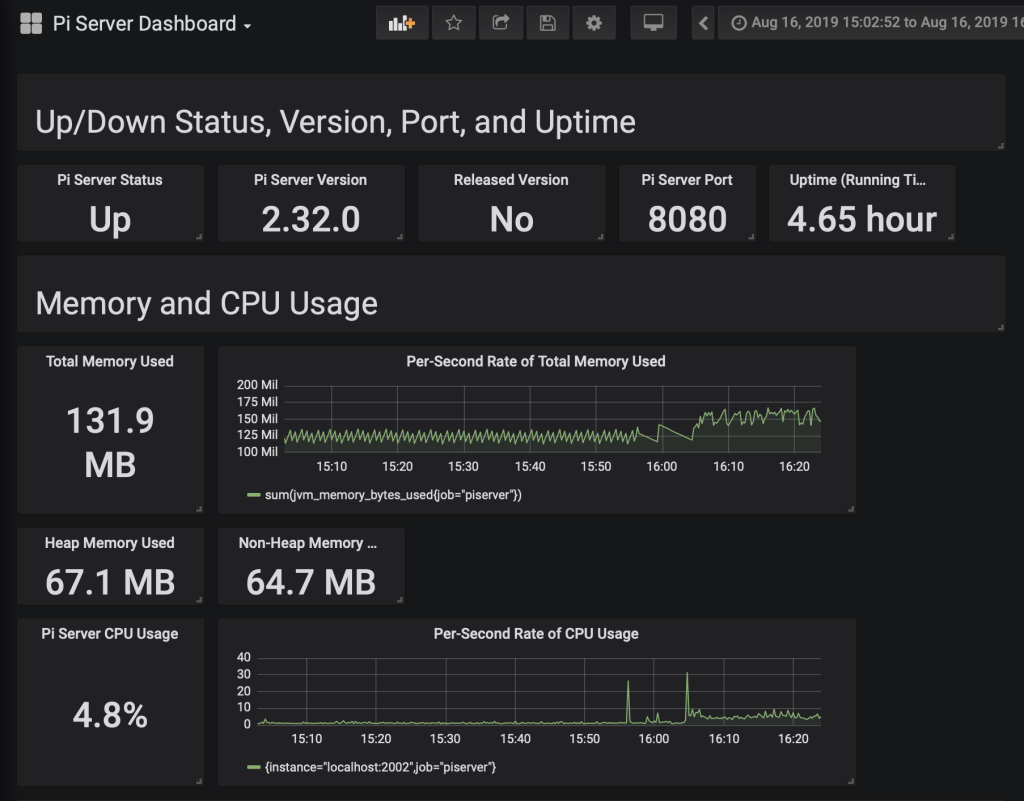Viewport: 1024px width, 801px height.
Task: Open Per-Second Rate of CPU Usage panel title menu
Action: tap(535, 633)
